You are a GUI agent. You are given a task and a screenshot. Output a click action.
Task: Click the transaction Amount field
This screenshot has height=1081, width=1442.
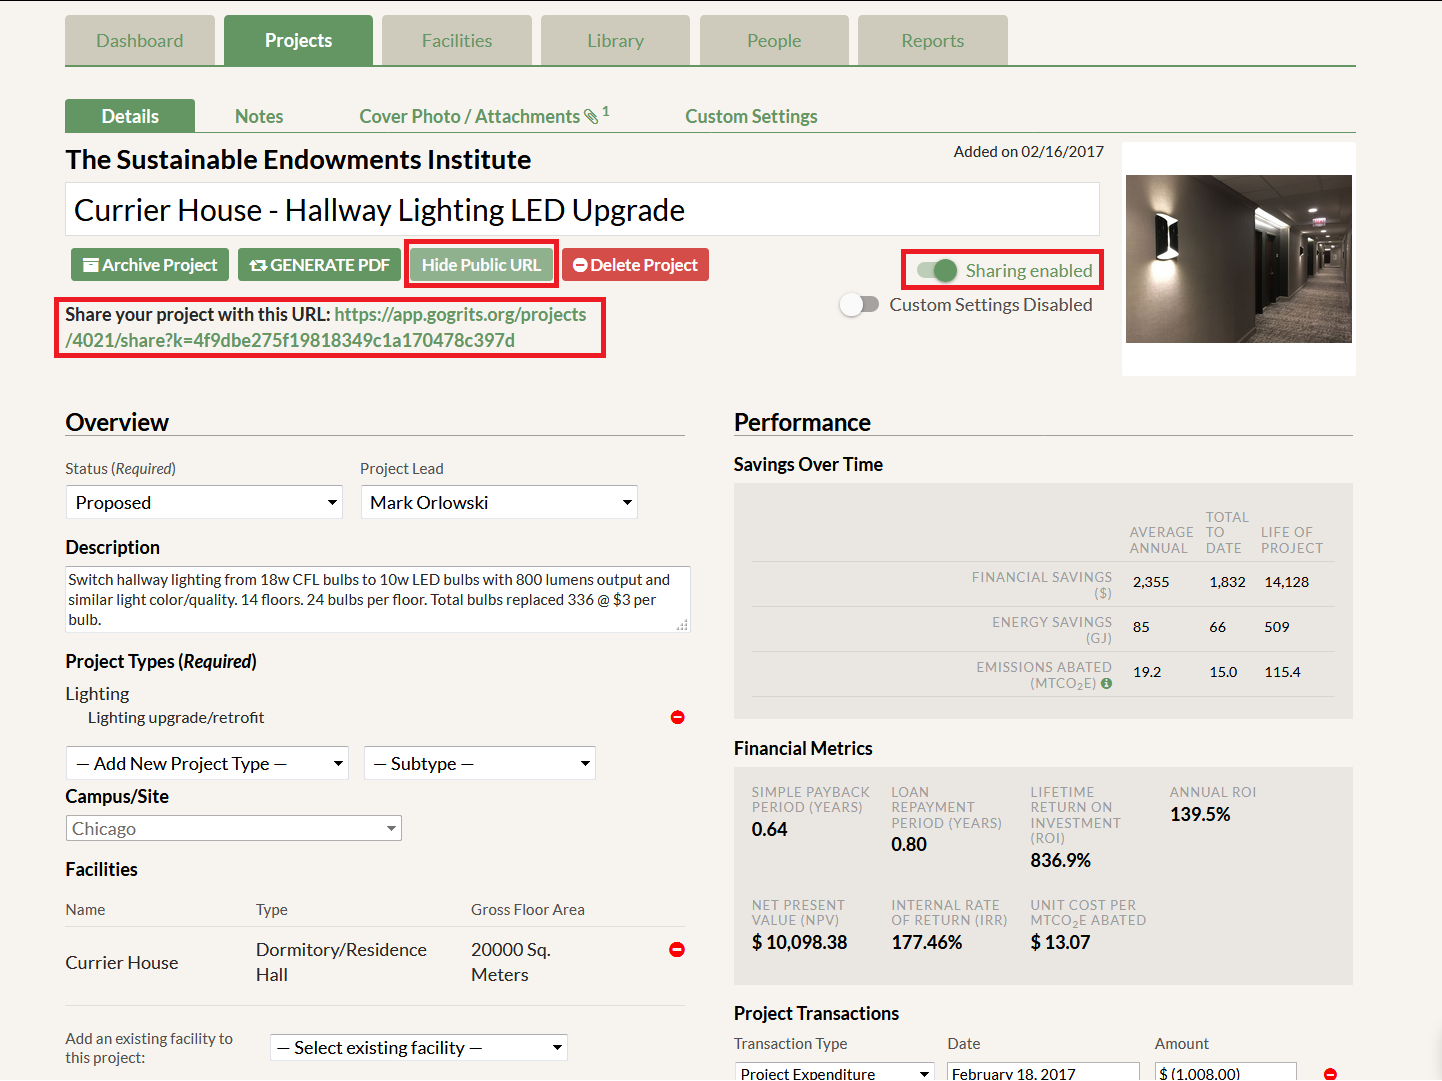coord(1226,1072)
